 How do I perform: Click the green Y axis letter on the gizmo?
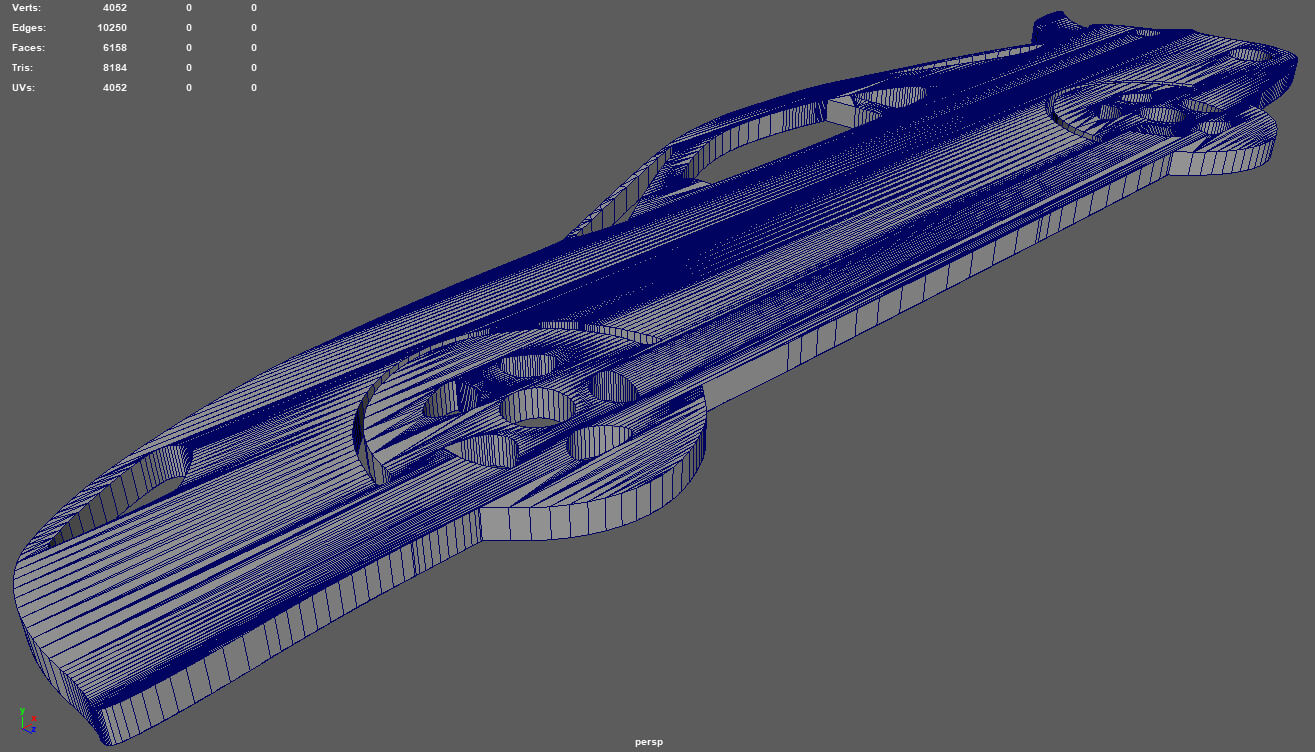tap(22, 710)
